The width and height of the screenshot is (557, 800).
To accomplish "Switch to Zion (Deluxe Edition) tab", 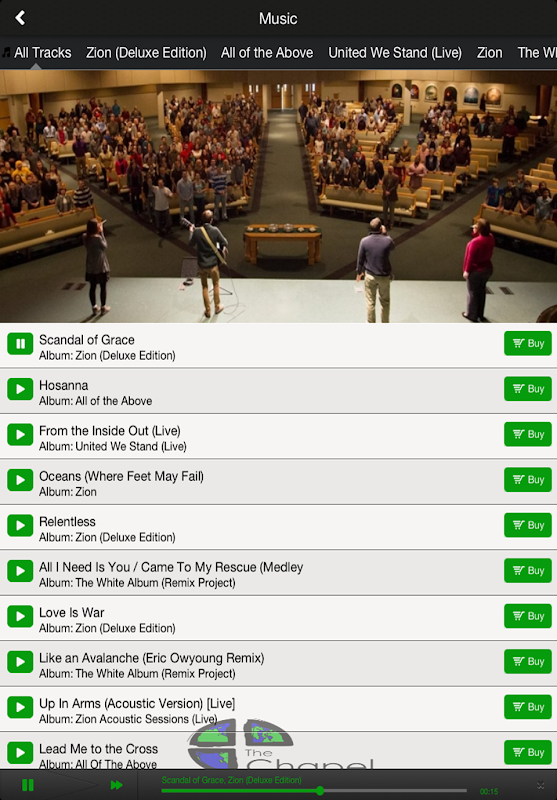I will tap(146, 53).
